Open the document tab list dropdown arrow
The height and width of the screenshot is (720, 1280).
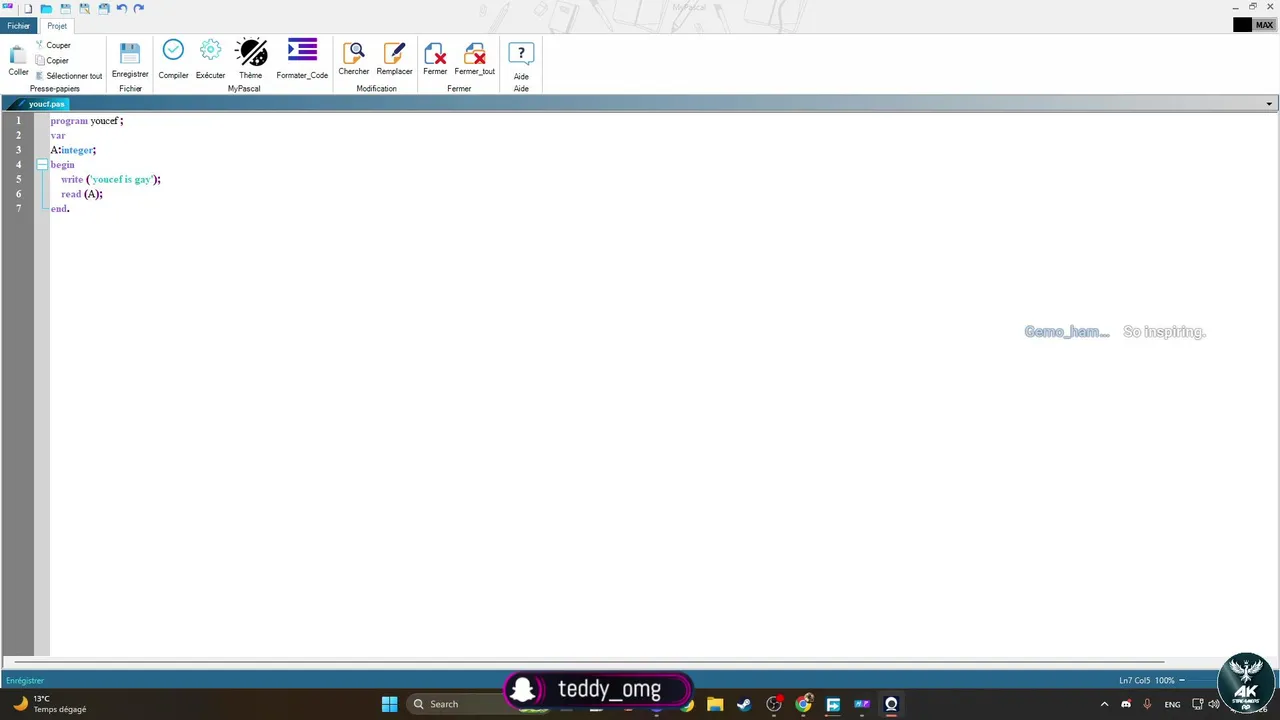click(1269, 104)
